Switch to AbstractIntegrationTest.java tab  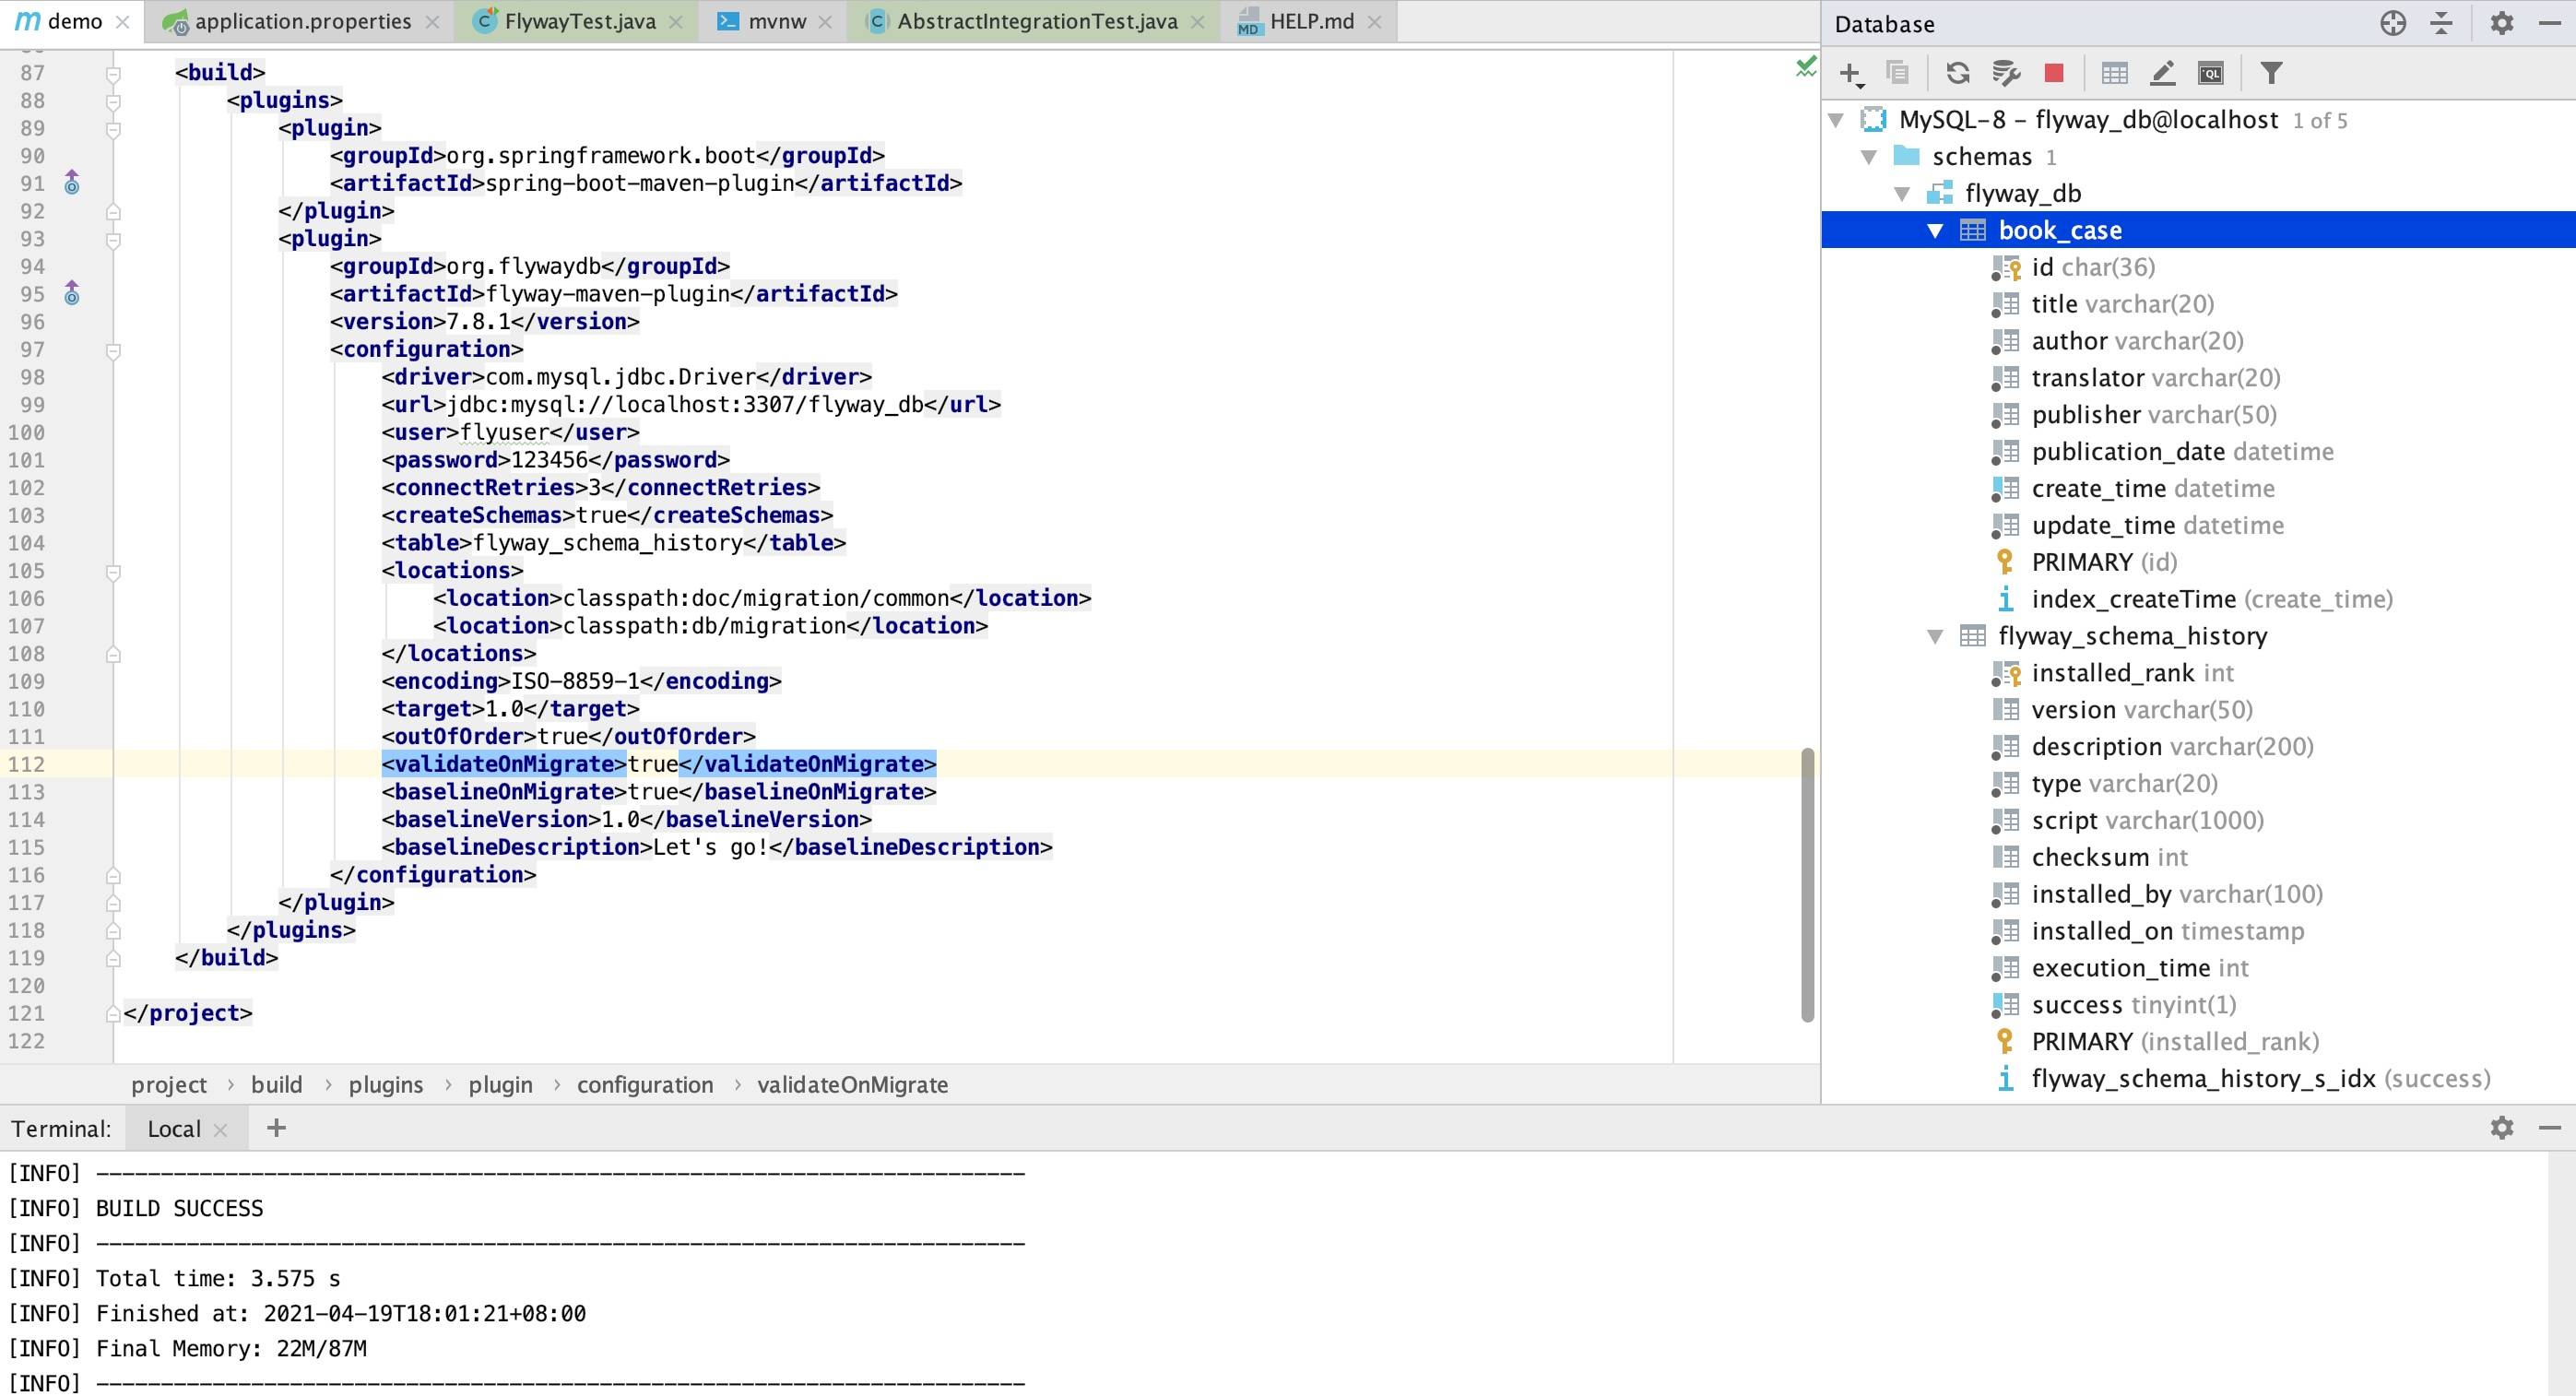click(x=1036, y=22)
